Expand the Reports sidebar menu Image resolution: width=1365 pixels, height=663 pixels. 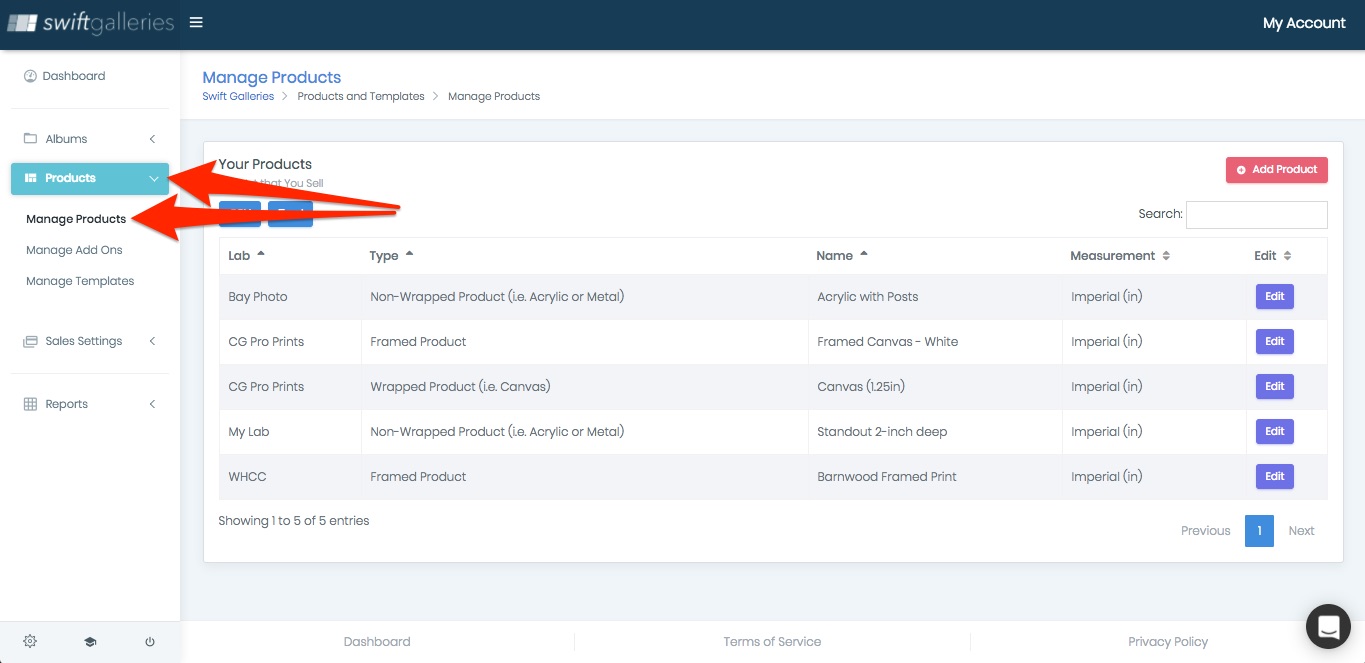tap(90, 404)
